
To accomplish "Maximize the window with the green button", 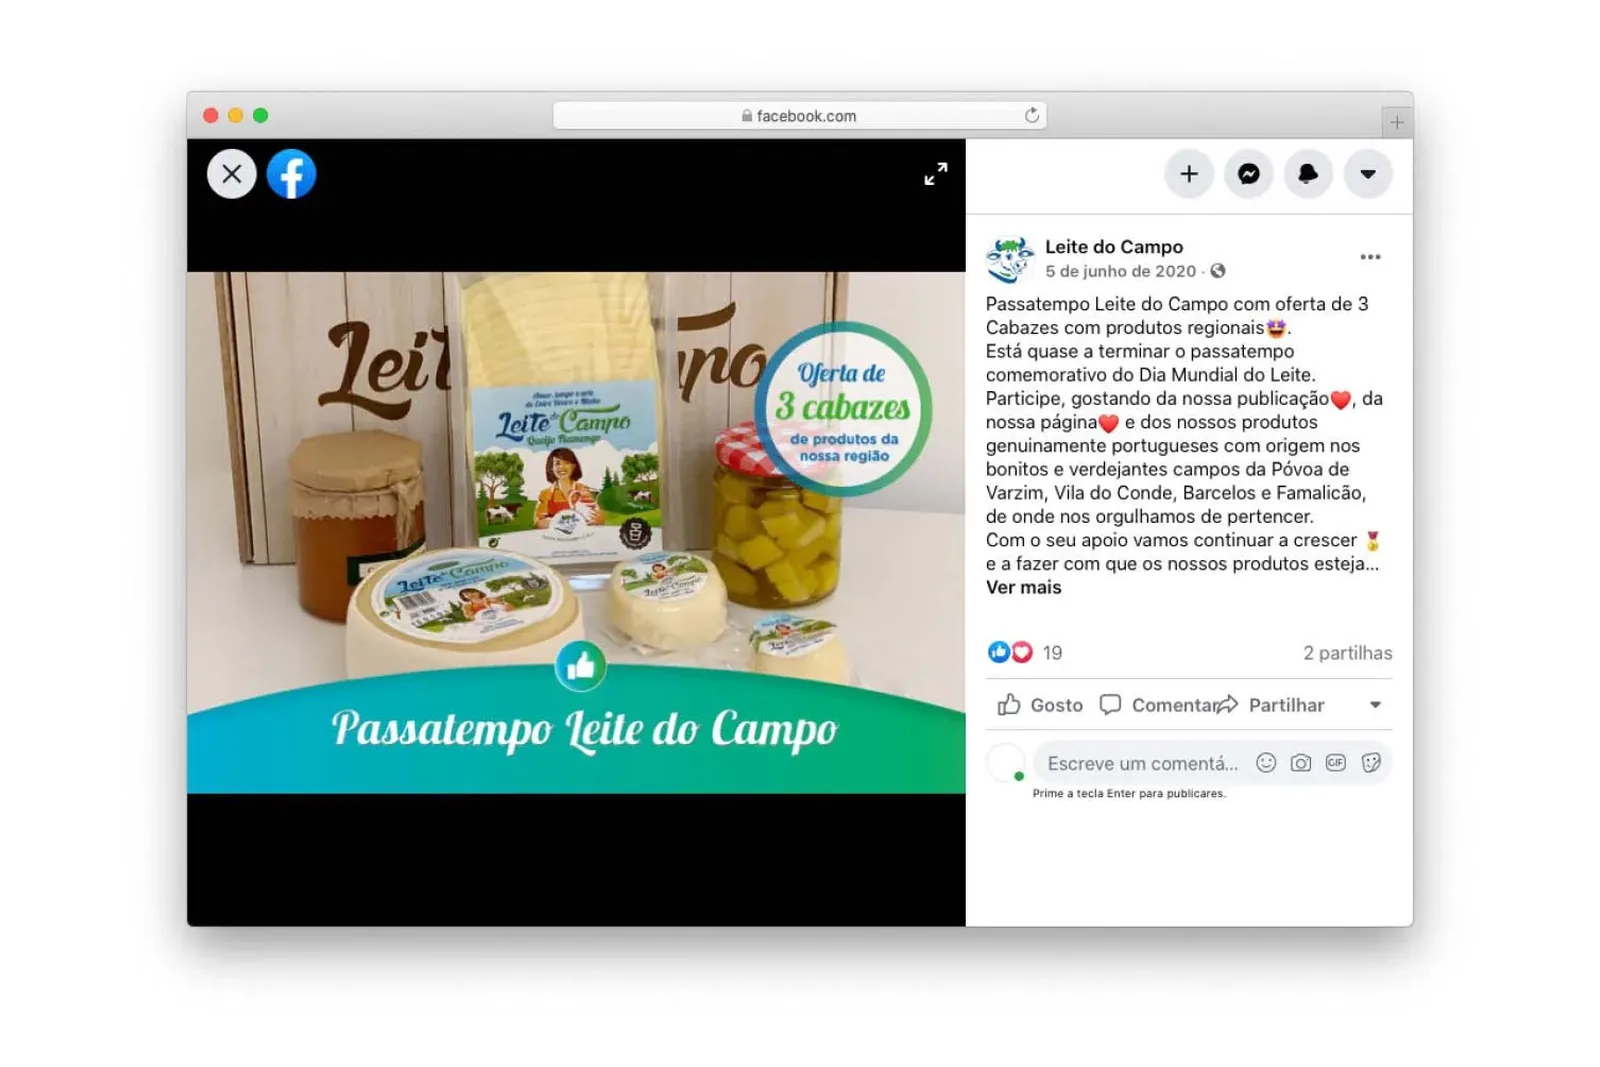I will click(x=261, y=115).
